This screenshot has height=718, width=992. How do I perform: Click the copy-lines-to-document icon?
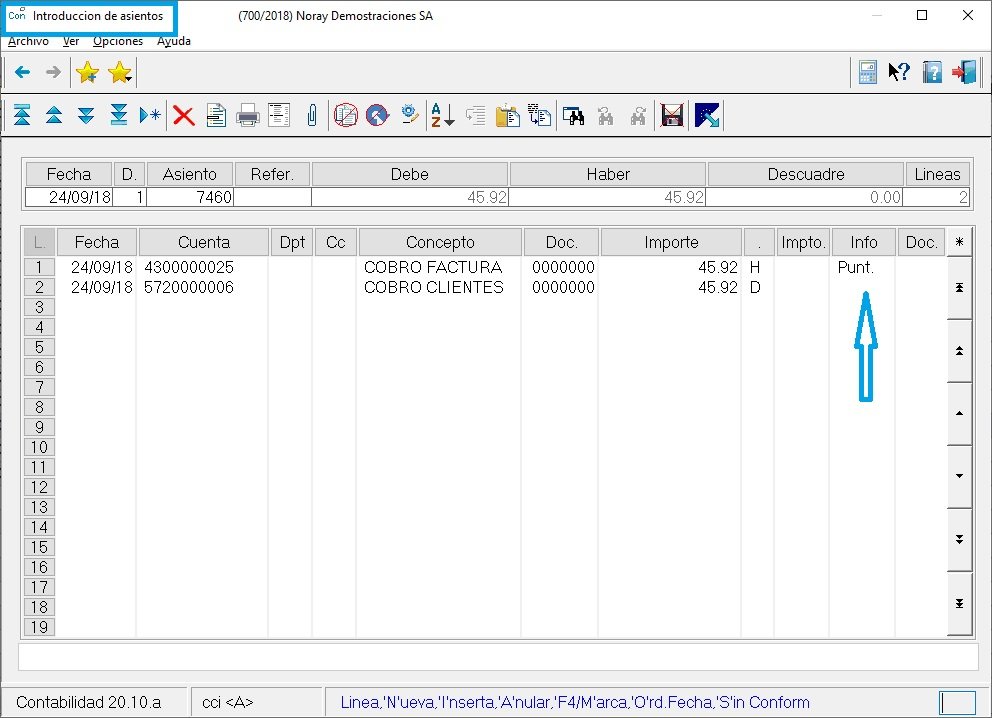[540, 115]
